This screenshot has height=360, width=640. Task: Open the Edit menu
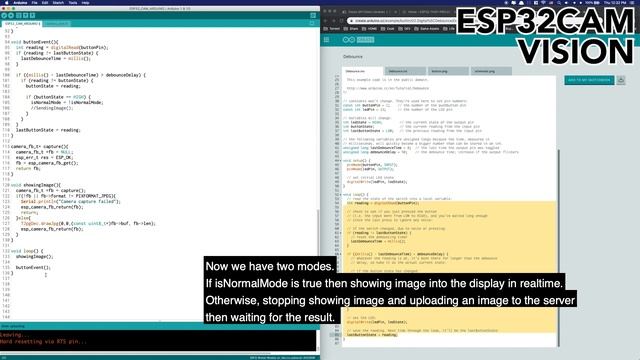coord(45,2)
